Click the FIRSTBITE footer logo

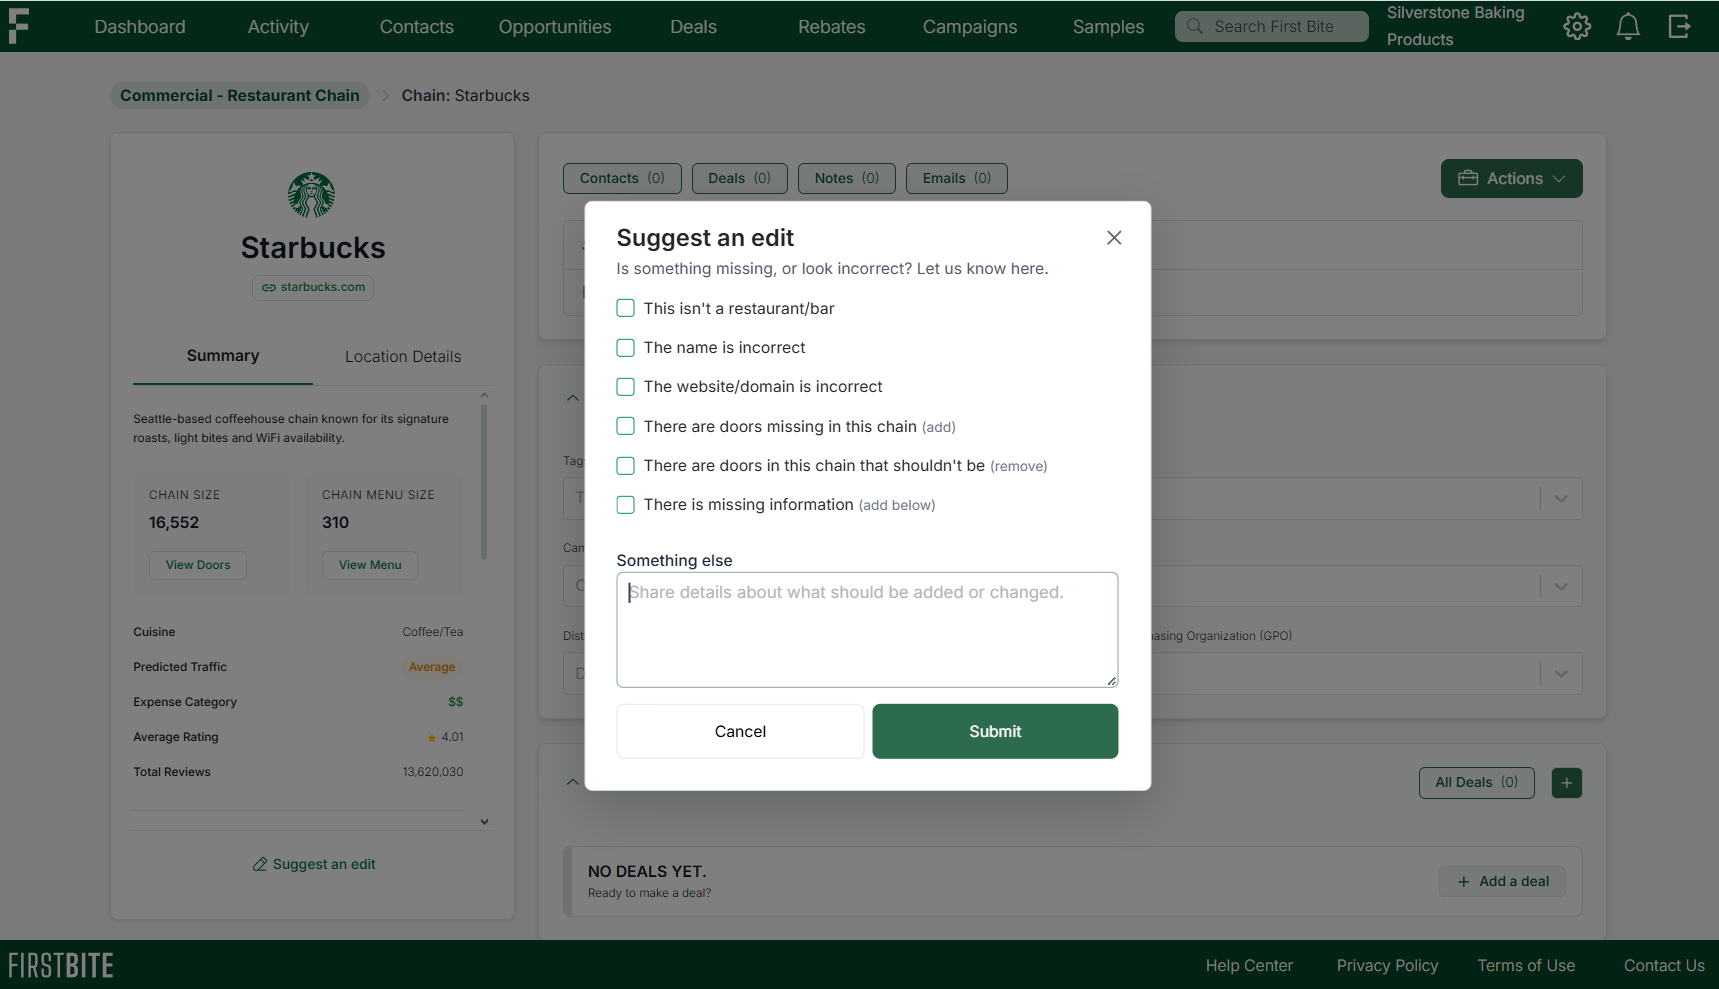tap(61, 965)
